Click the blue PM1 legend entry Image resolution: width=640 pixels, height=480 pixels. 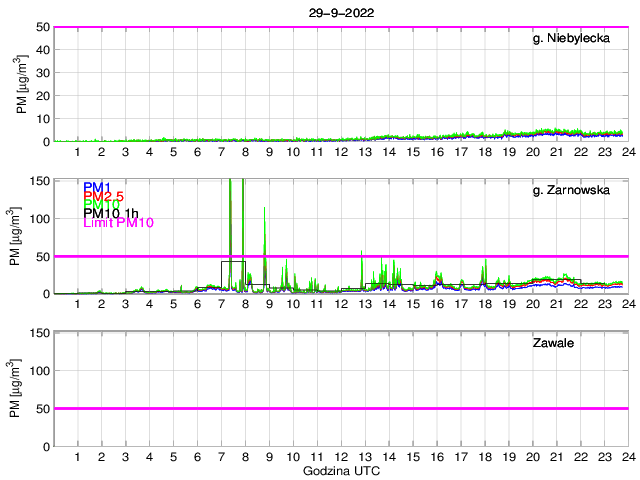point(97,187)
